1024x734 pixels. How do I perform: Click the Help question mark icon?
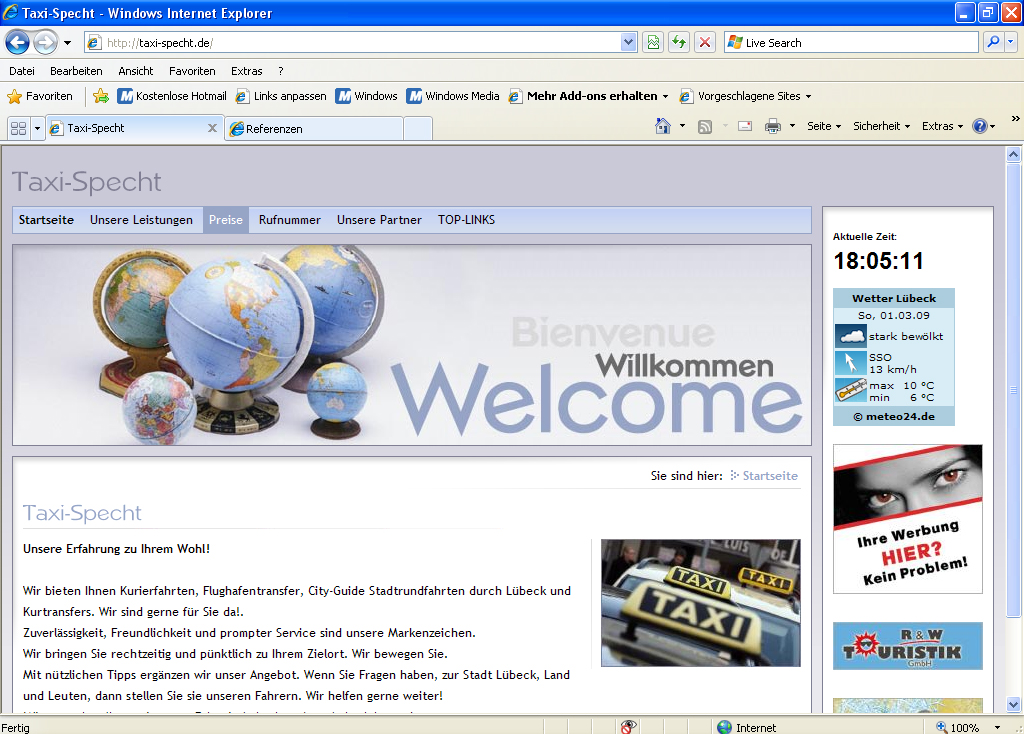tap(979, 126)
